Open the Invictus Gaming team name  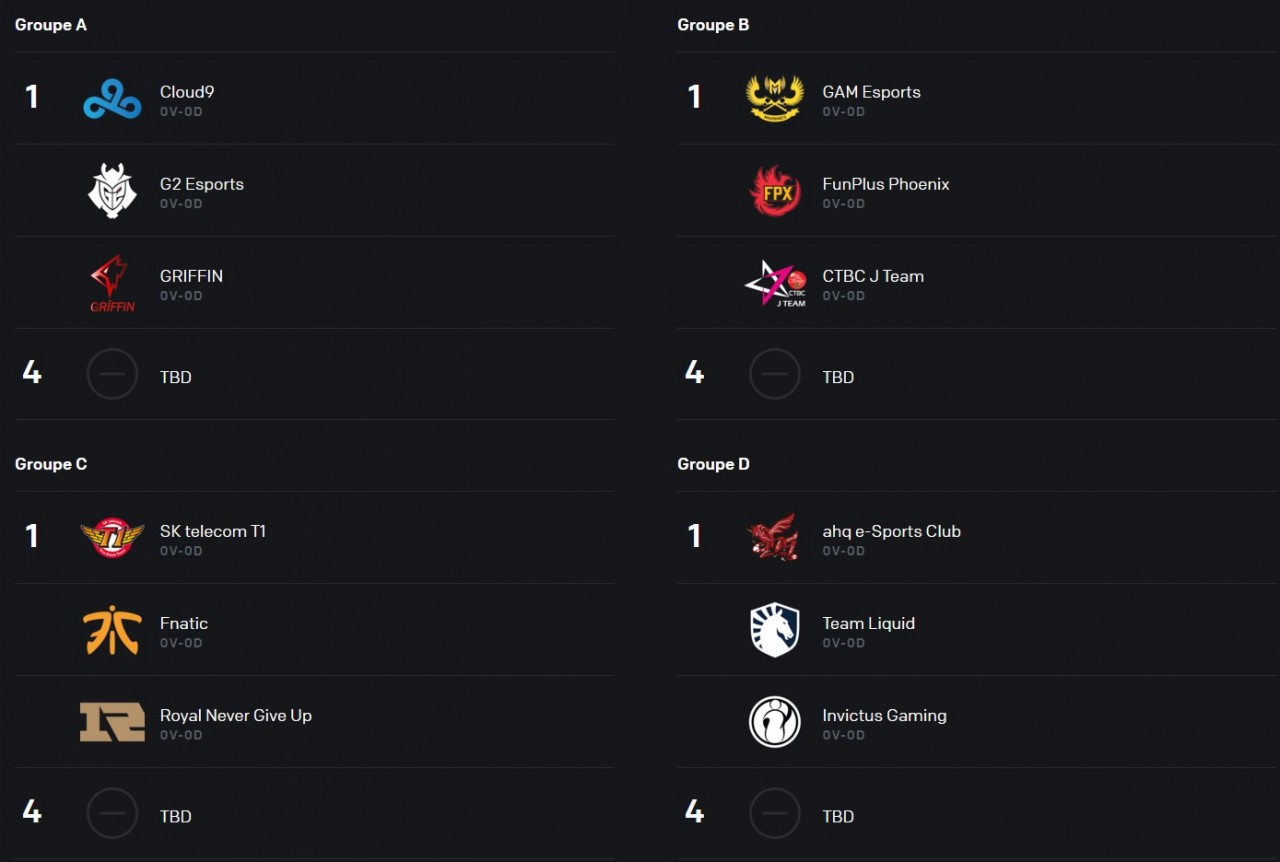point(884,715)
